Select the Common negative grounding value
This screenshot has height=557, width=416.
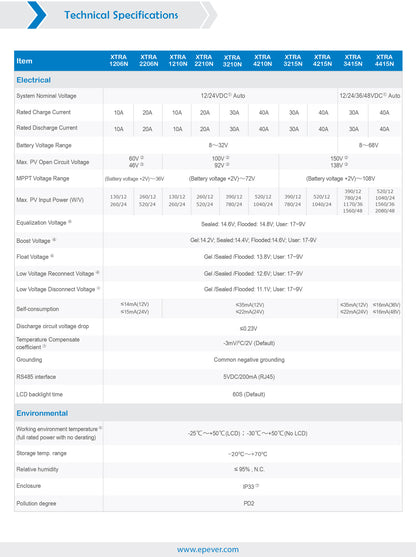pos(249,360)
